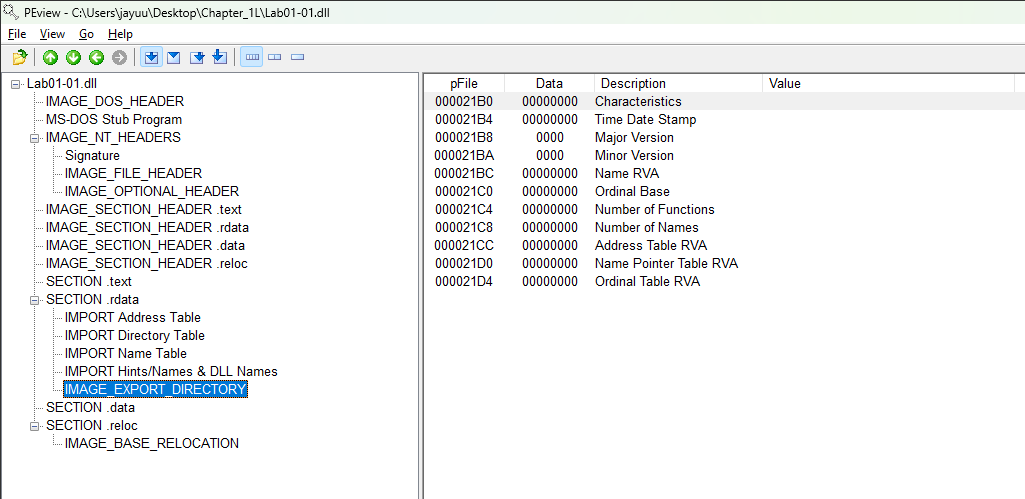Select IMAGE_OPTIONAL_HEADER in the tree
The image size is (1025, 499).
pyautogui.click(x=152, y=192)
